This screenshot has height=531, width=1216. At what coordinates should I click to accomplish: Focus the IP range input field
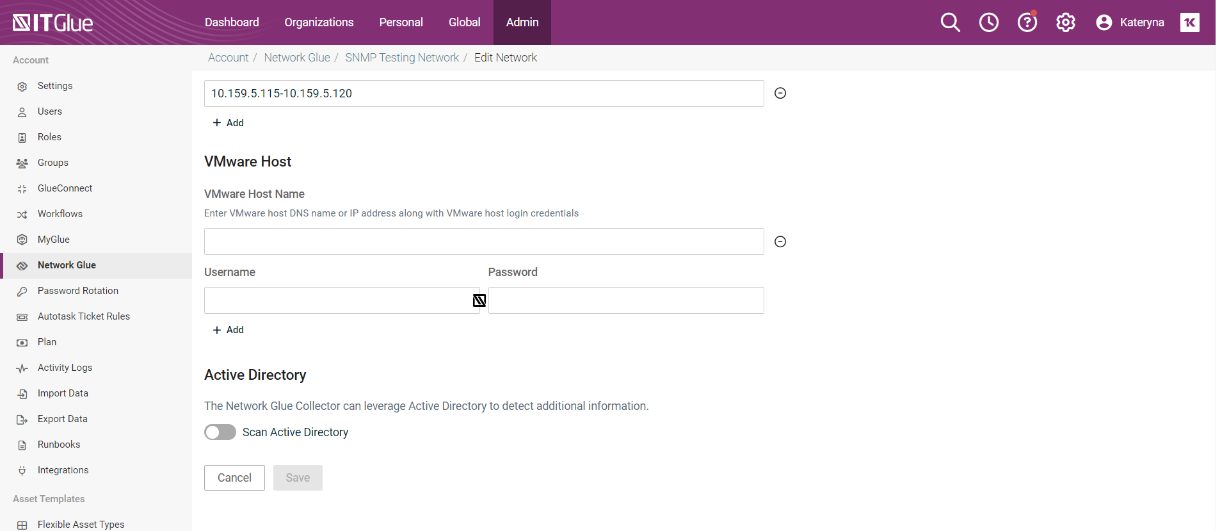[484, 93]
